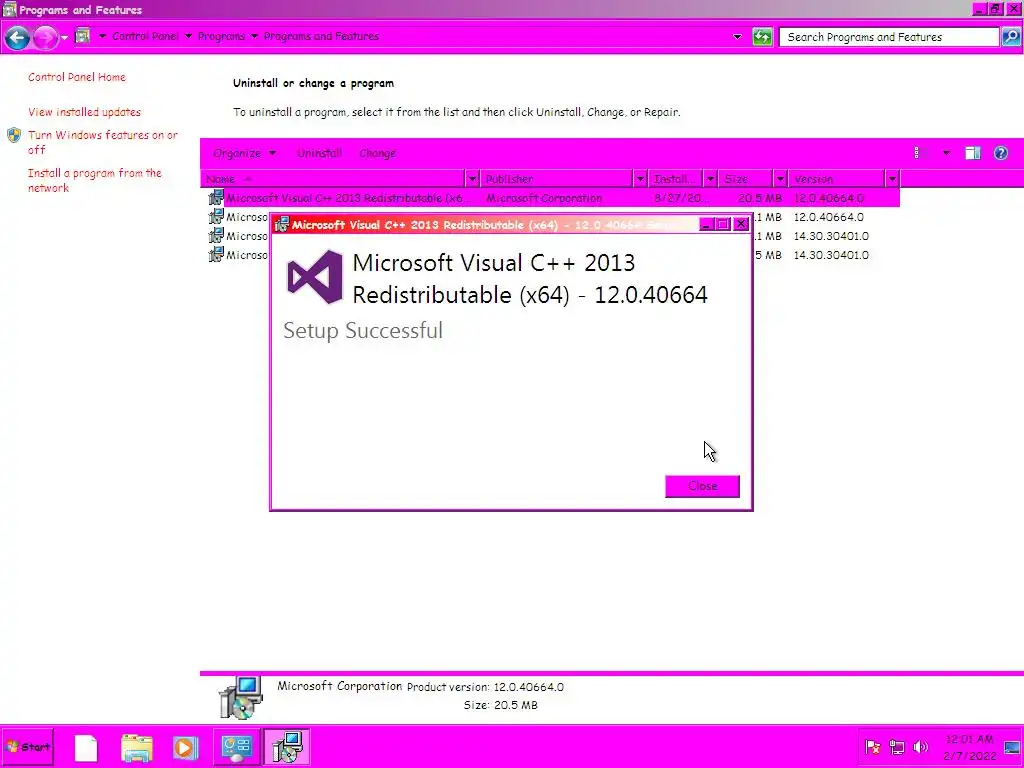
Task: Open the recent pages dropdown beside Forward
Action: 64,38
